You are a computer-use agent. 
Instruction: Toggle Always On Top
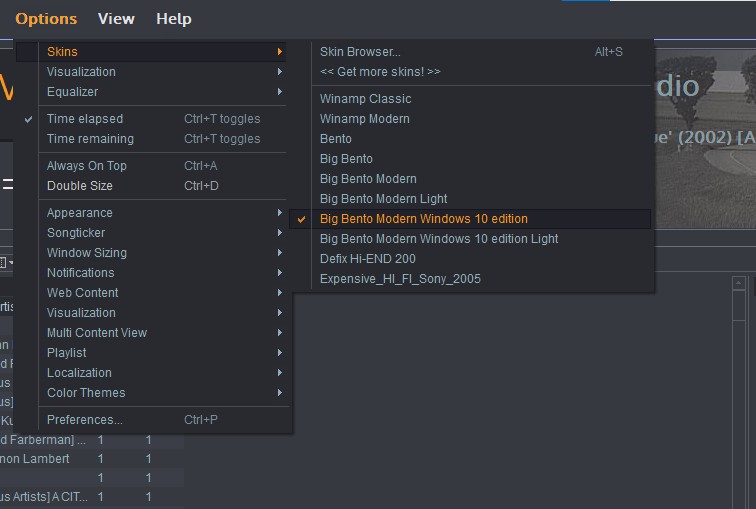151,166
